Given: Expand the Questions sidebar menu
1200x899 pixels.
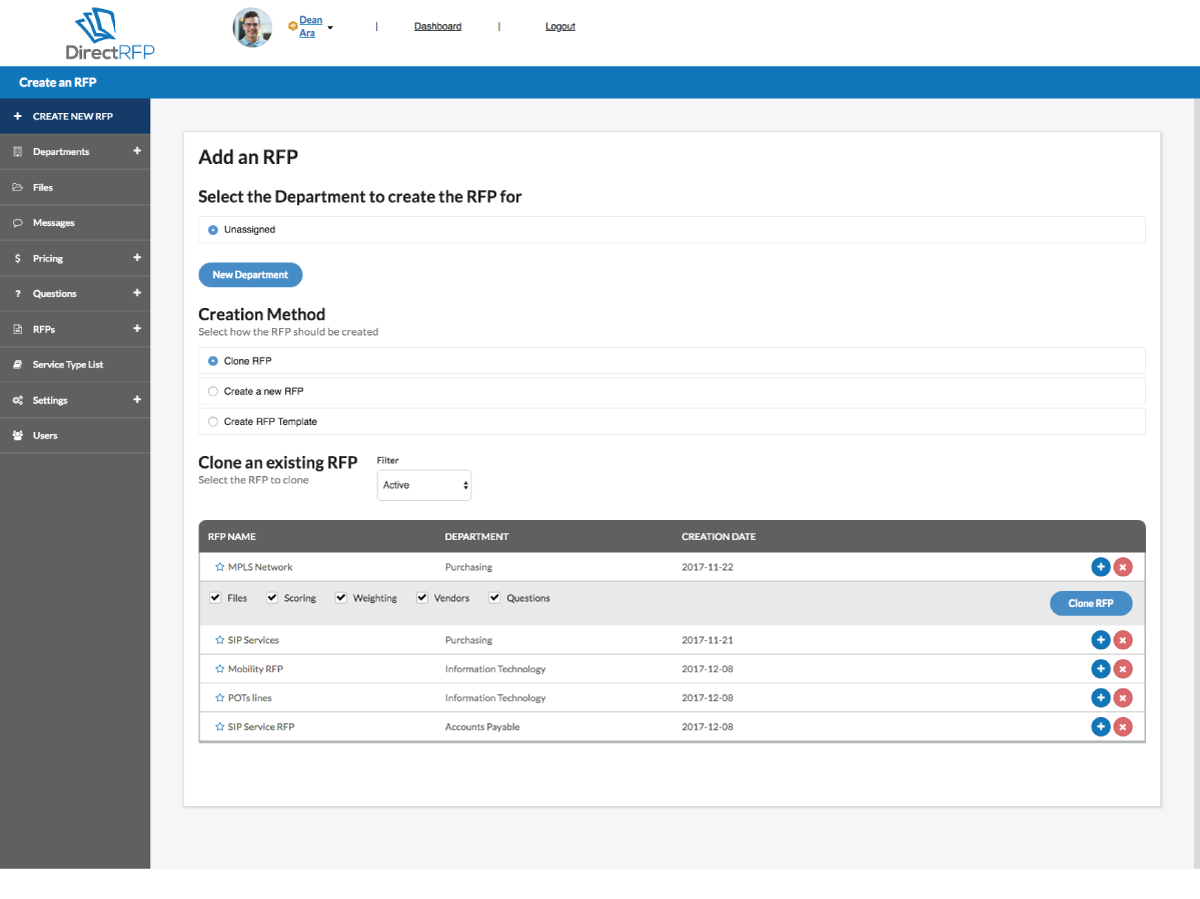Looking at the screenshot, I should click(137, 293).
